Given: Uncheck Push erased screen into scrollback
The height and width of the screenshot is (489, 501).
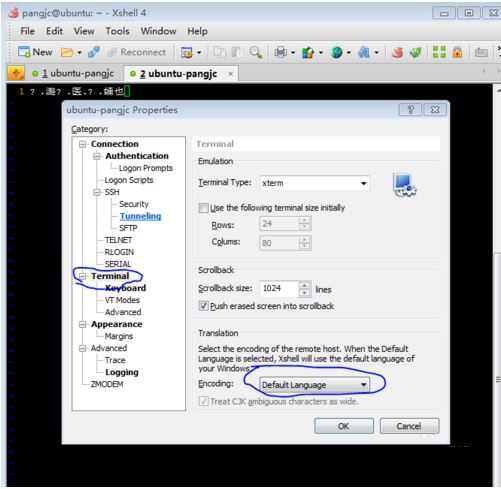Looking at the screenshot, I should [x=203, y=306].
